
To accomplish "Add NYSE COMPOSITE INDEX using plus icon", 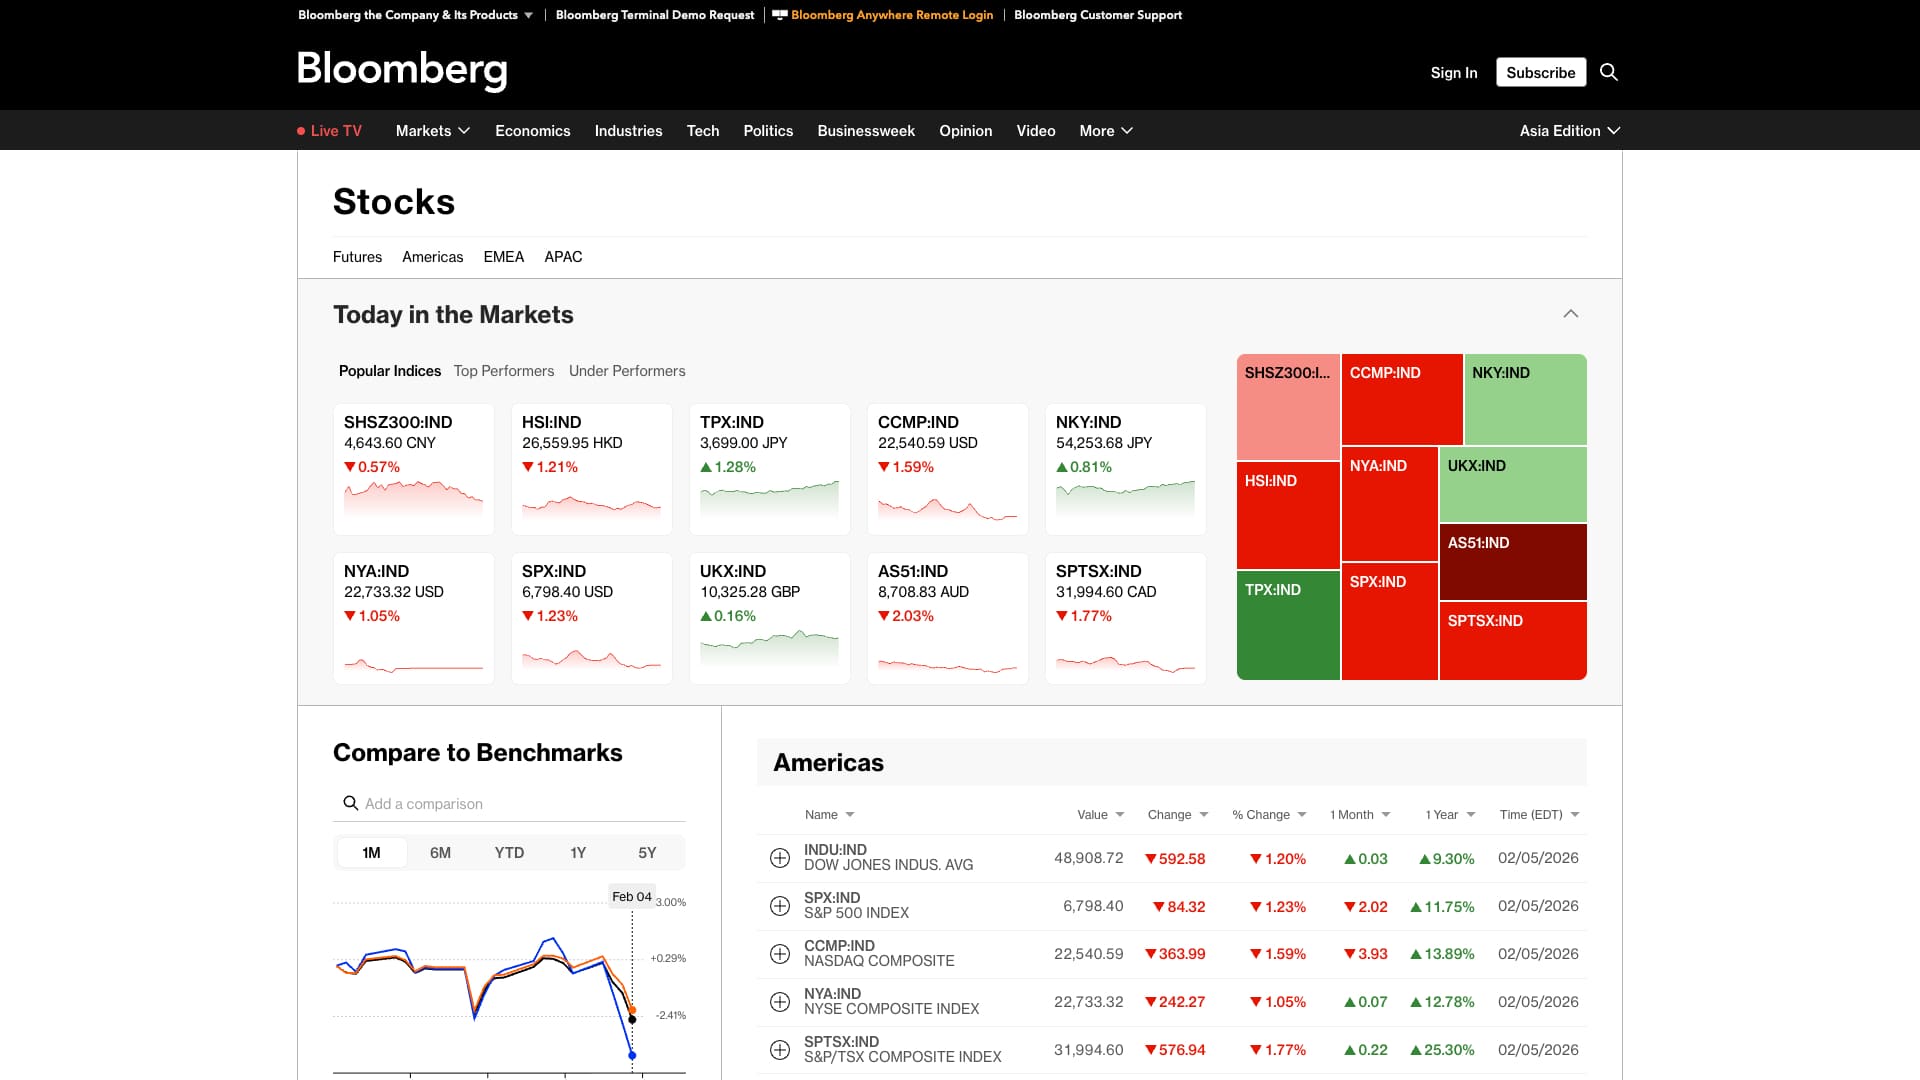I will coord(780,1002).
